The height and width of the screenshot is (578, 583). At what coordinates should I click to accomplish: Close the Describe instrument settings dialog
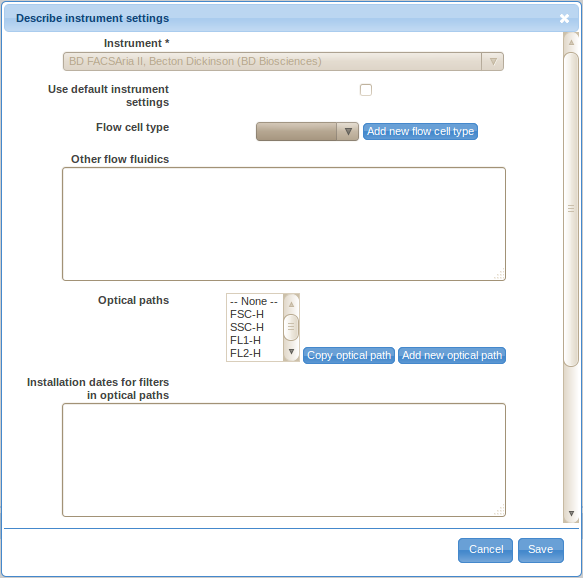(x=564, y=18)
